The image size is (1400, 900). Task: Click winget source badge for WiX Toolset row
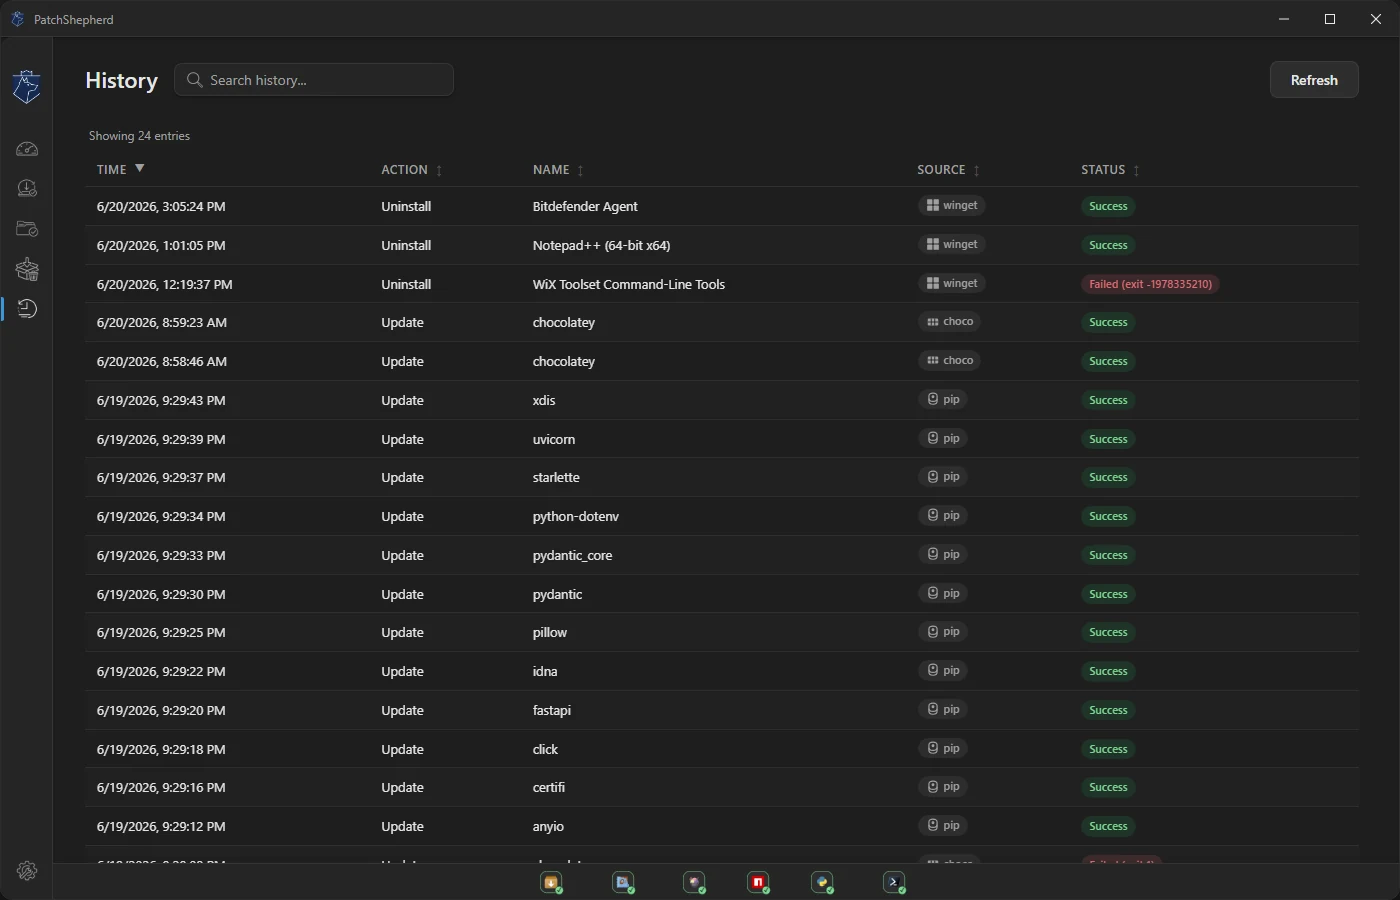tap(952, 283)
